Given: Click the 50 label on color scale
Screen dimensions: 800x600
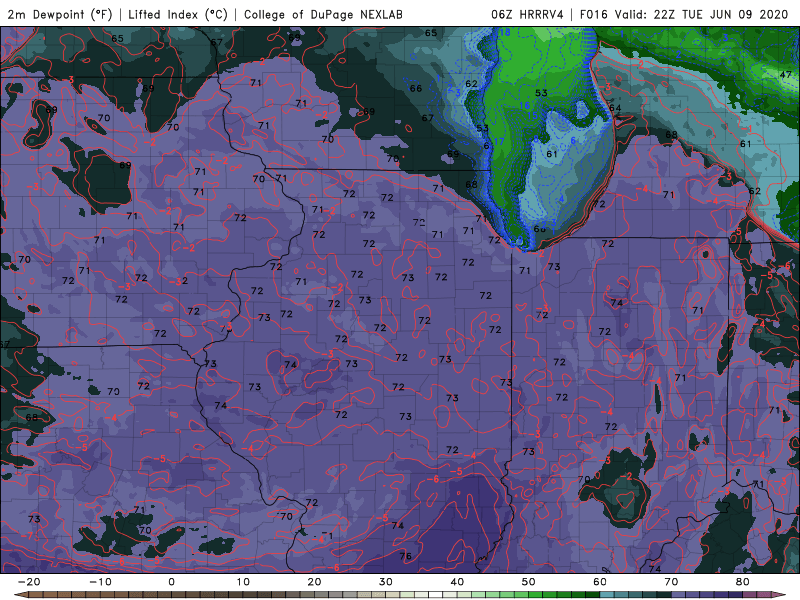Looking at the screenshot, I should (x=529, y=582).
